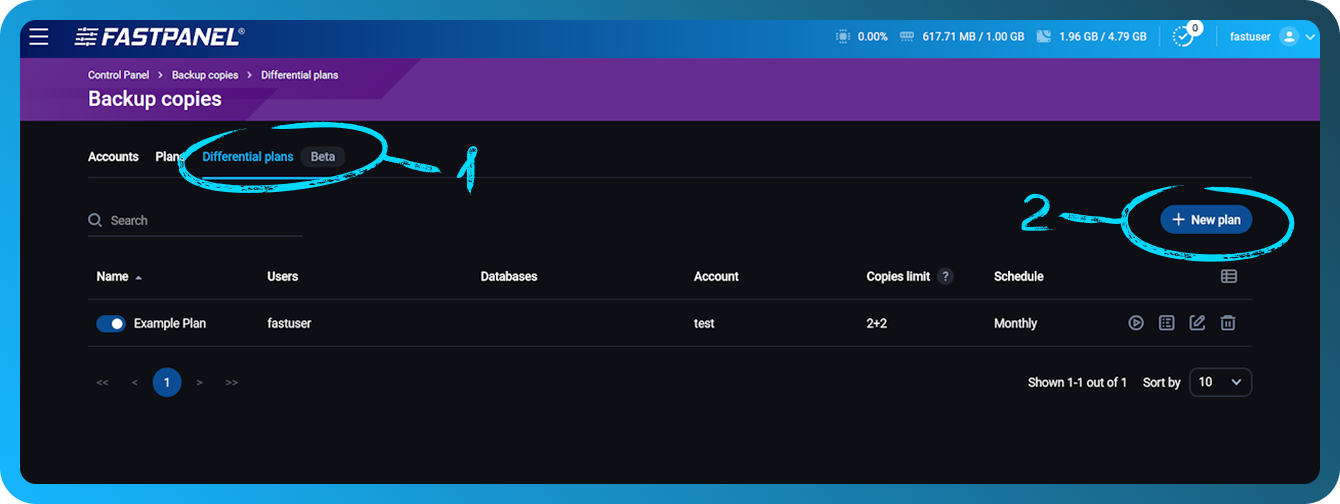Toggle the Example Plan switch off
The image size is (1340, 504).
click(x=111, y=324)
